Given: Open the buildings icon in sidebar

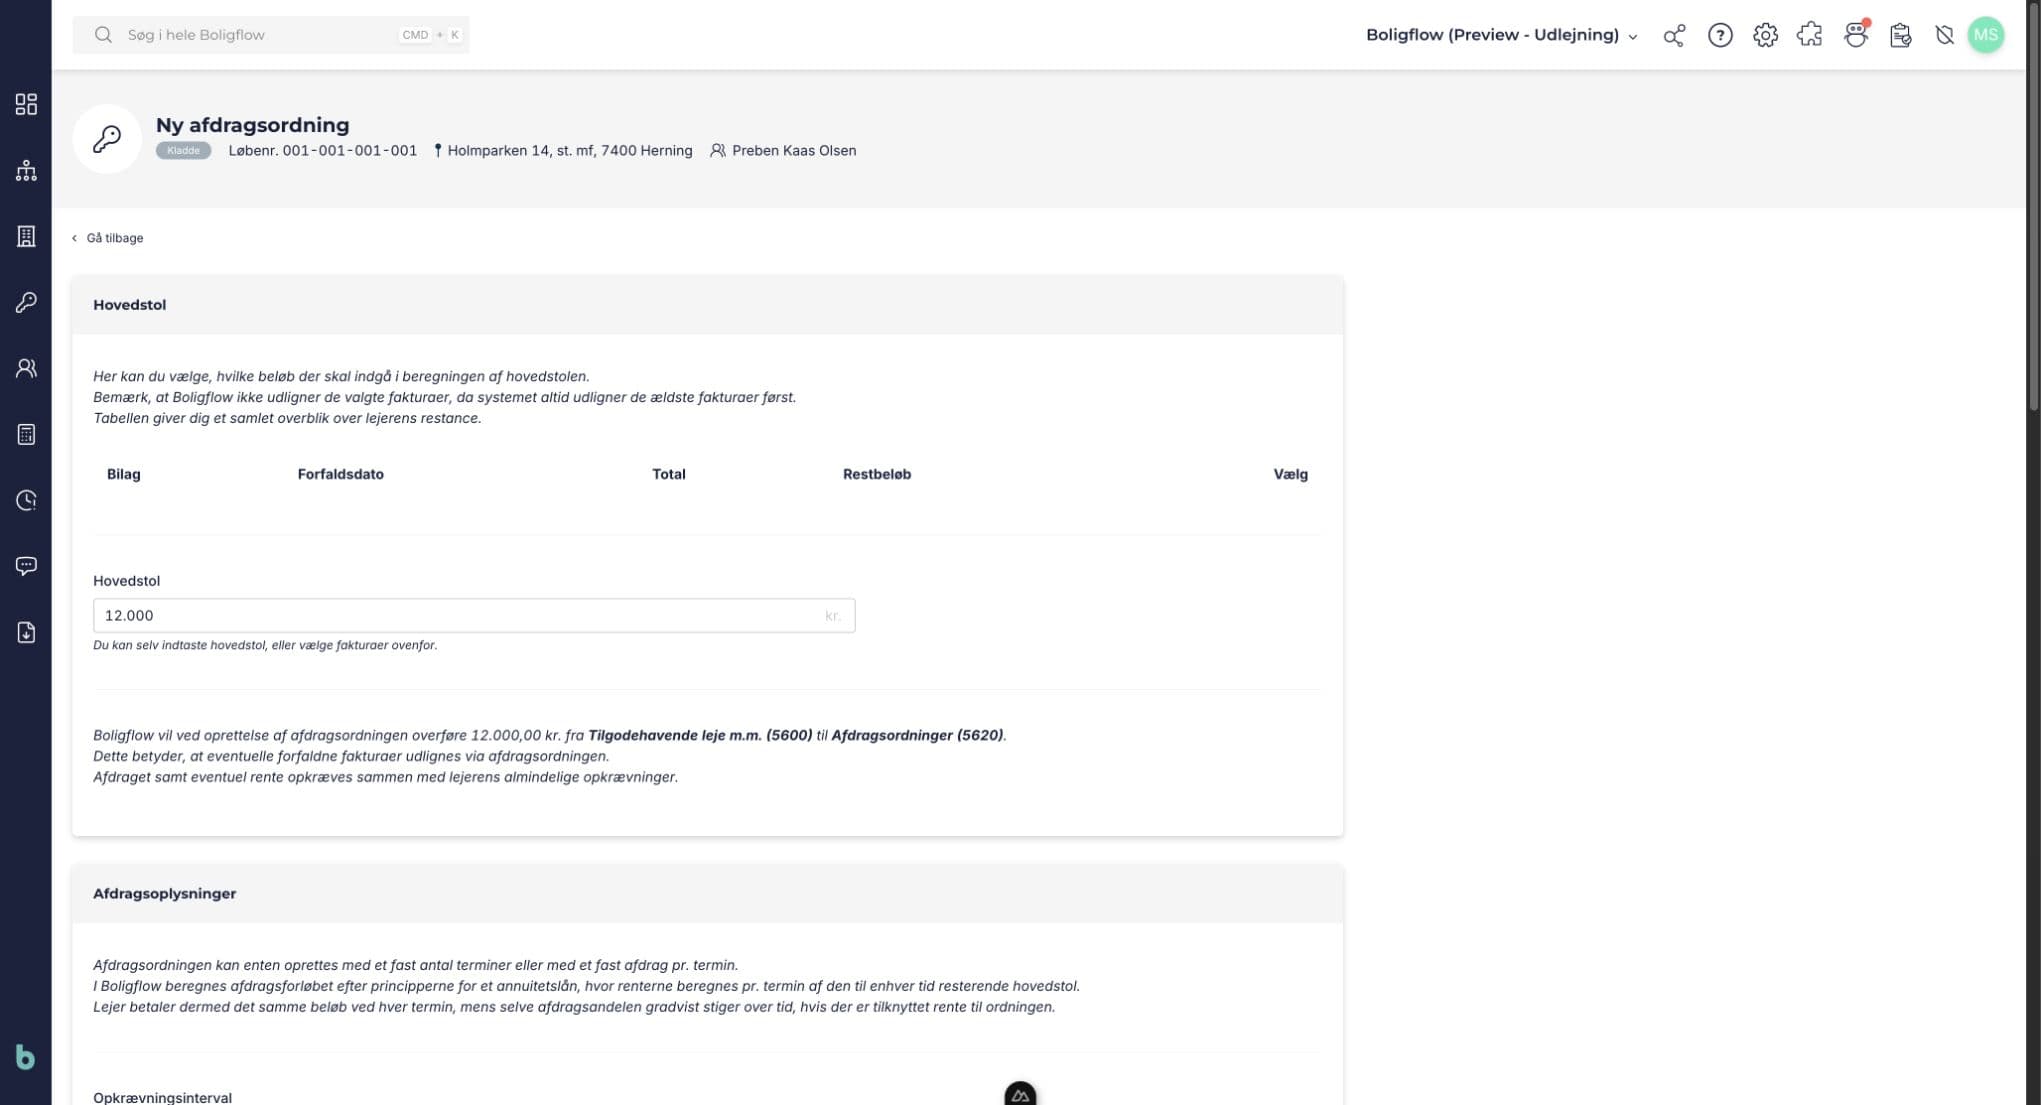Looking at the screenshot, I should [x=26, y=236].
